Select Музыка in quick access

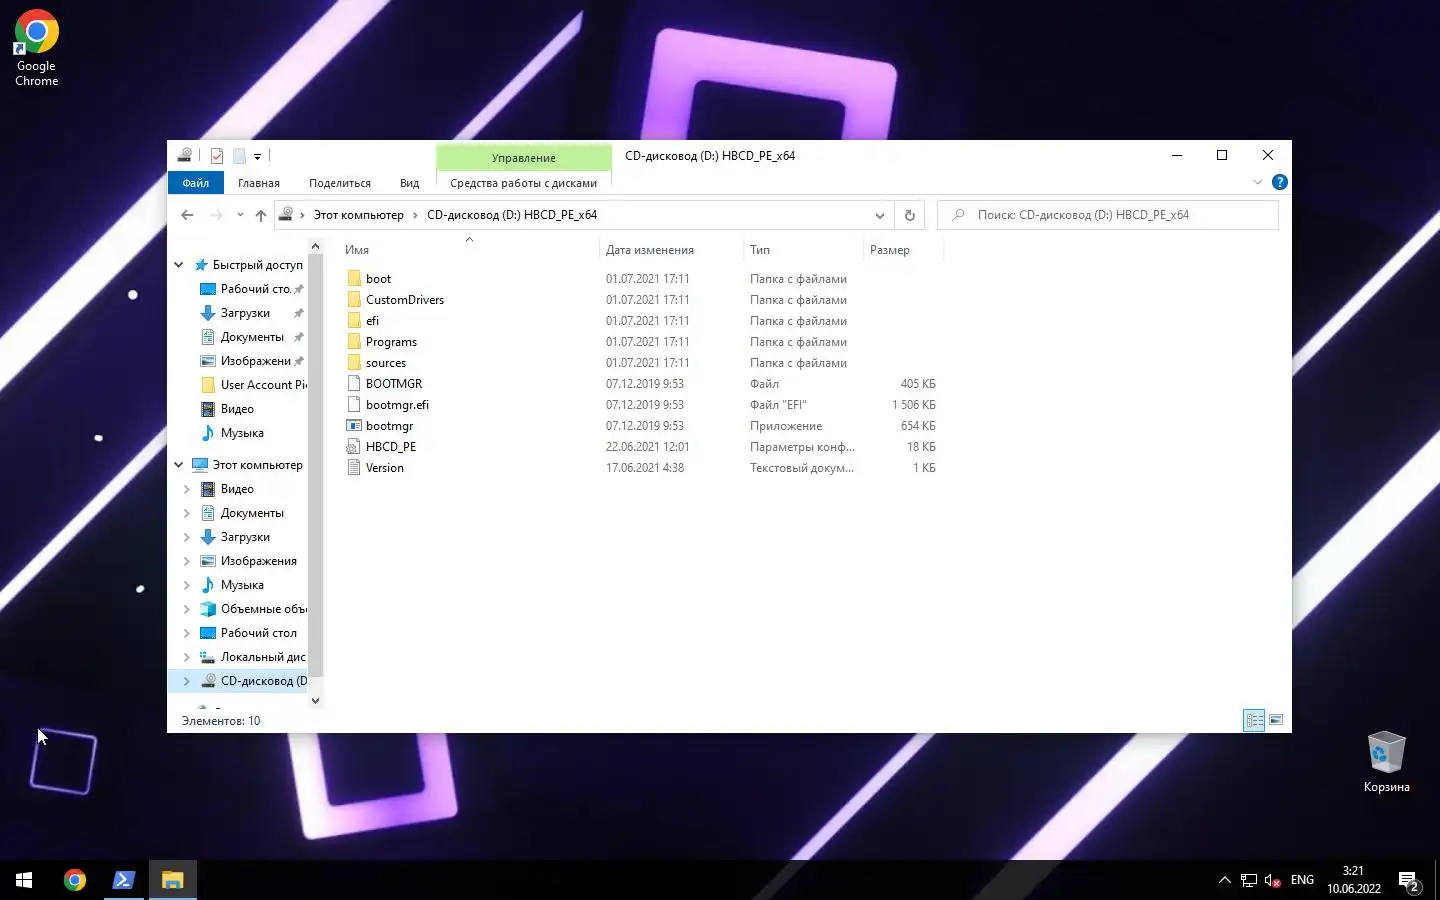tap(232, 433)
